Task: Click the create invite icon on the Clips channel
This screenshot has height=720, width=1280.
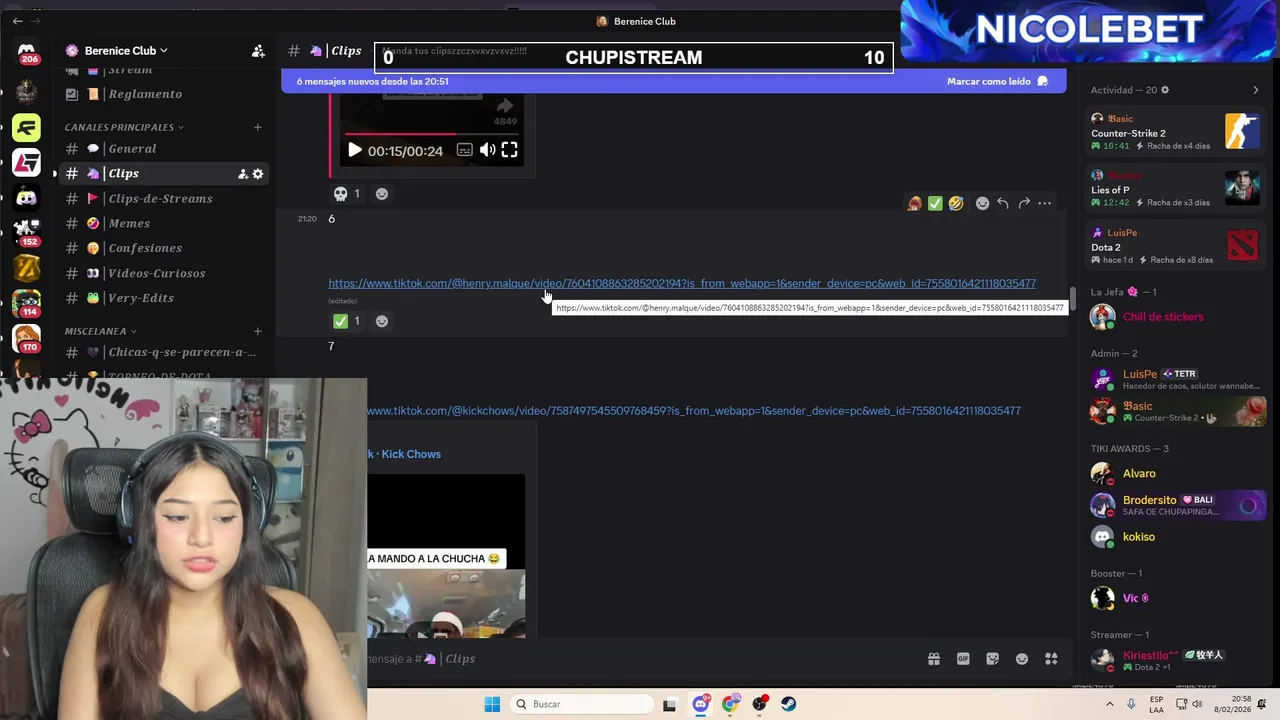Action: coord(242,174)
